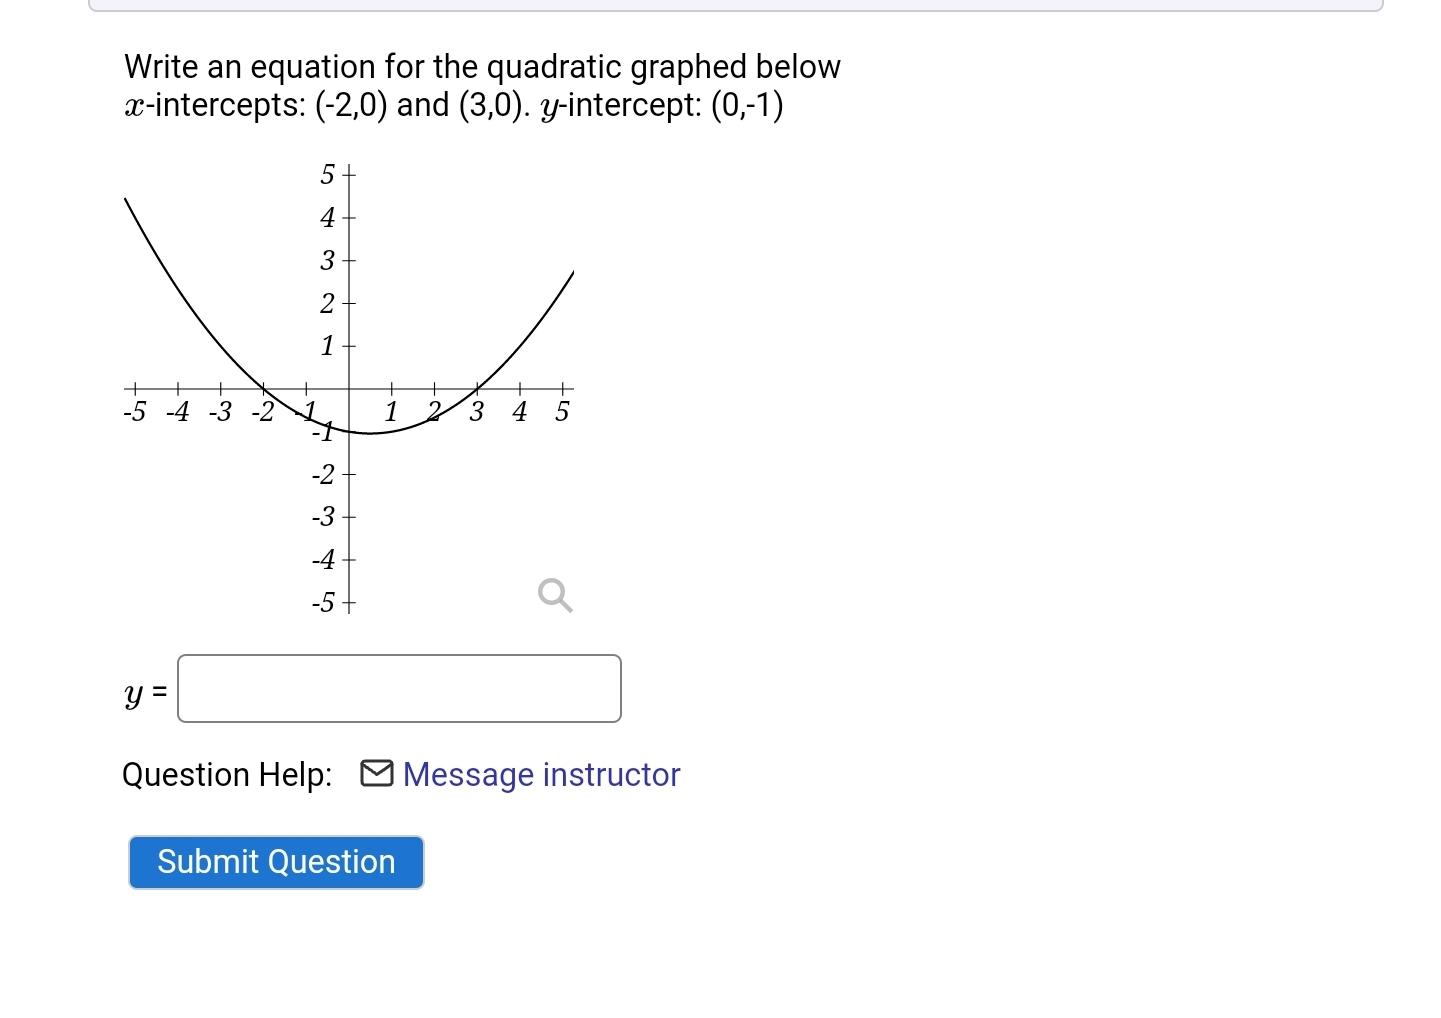The width and height of the screenshot is (1441, 1018).
Task: Activate the search-style magnifier on the graph
Action: pyautogui.click(x=554, y=595)
